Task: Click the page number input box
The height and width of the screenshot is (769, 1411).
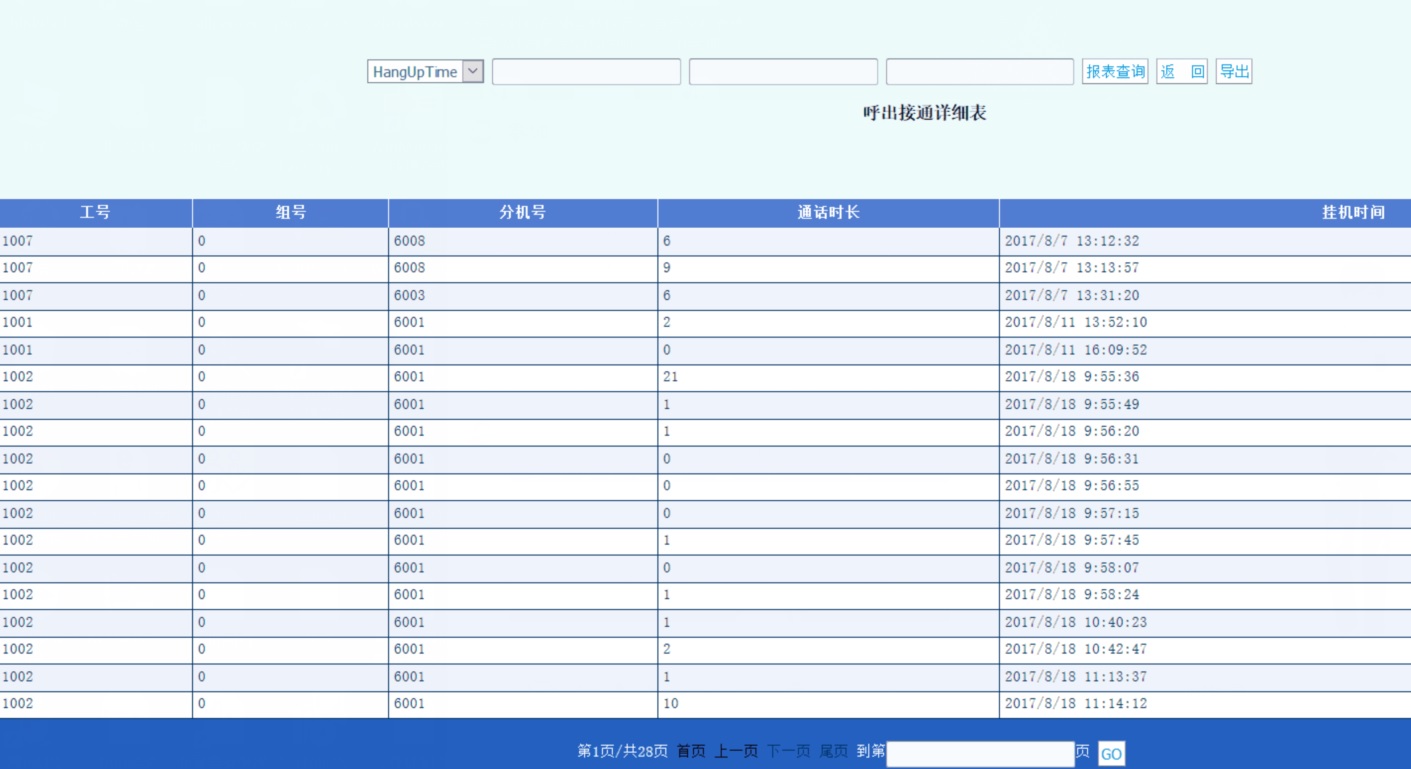Action: tap(980, 753)
